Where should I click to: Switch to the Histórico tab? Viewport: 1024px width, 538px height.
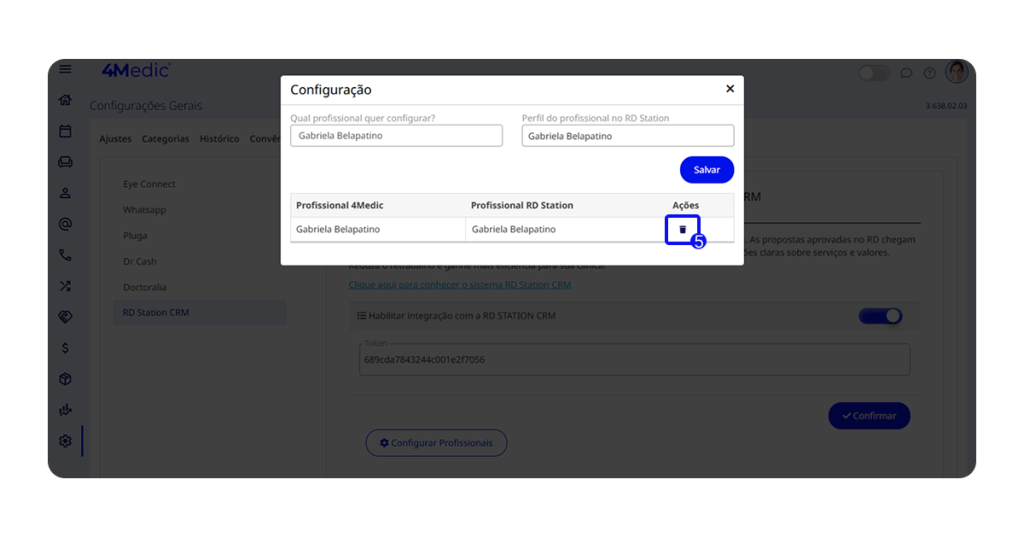[x=219, y=139]
